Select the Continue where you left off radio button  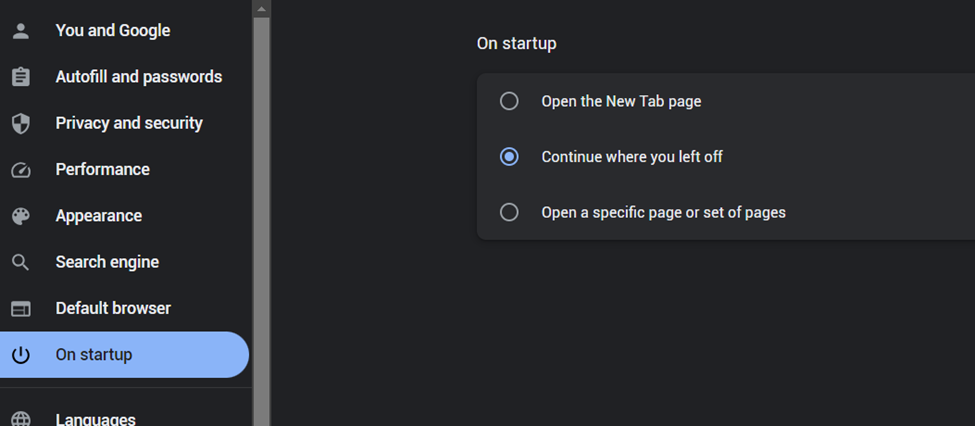click(509, 156)
